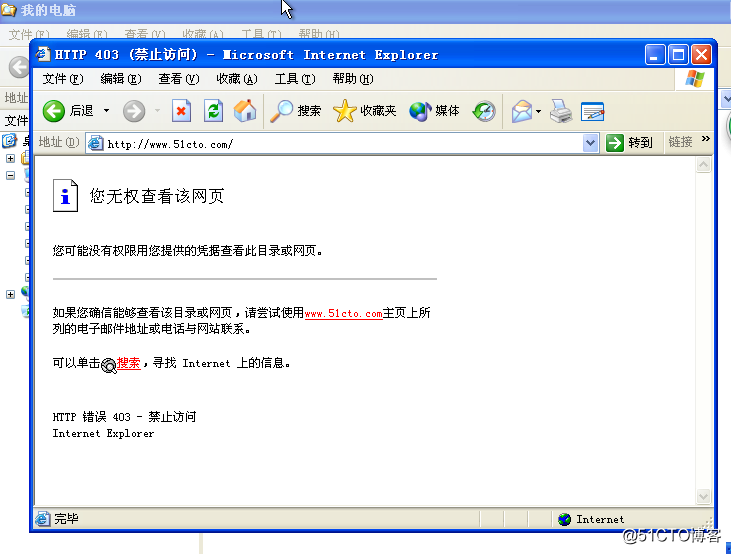Print the page with printer icon
The width and height of the screenshot is (731, 554).
tap(561, 111)
